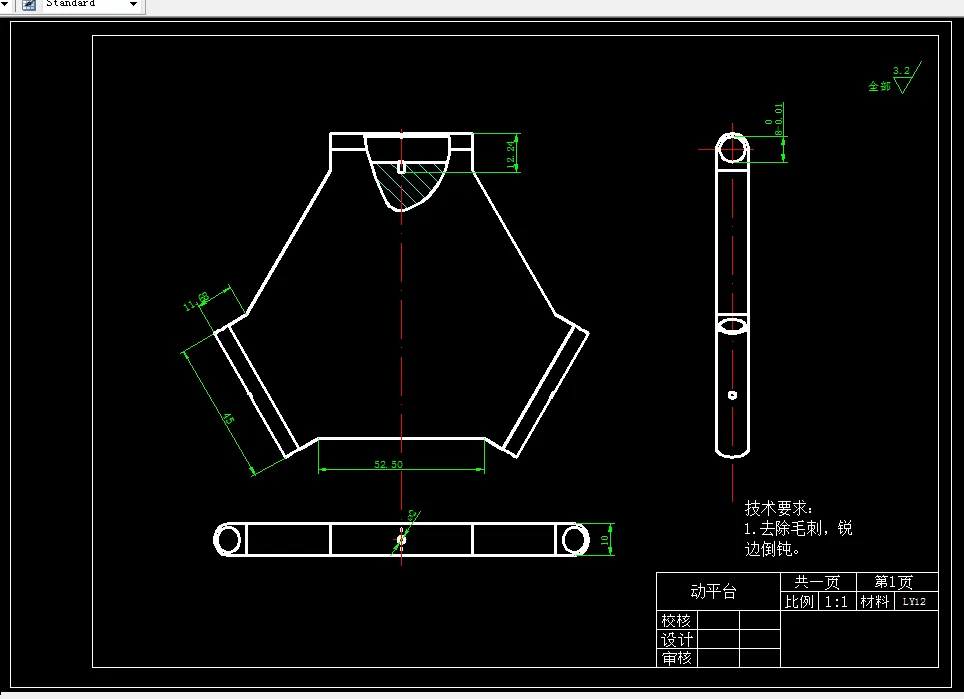The width and height of the screenshot is (964, 699).
Task: Select the 审核 cell in the title block
Action: (677, 657)
